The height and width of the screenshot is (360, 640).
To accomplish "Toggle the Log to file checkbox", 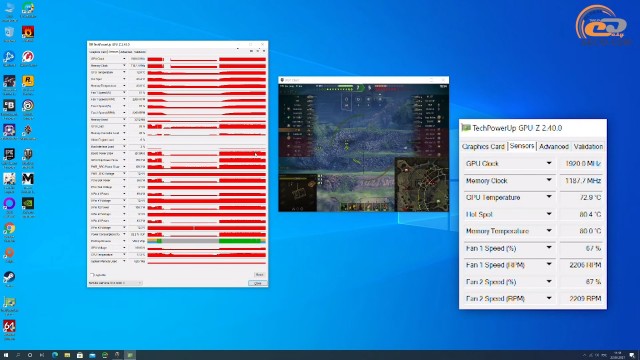I will point(92,275).
